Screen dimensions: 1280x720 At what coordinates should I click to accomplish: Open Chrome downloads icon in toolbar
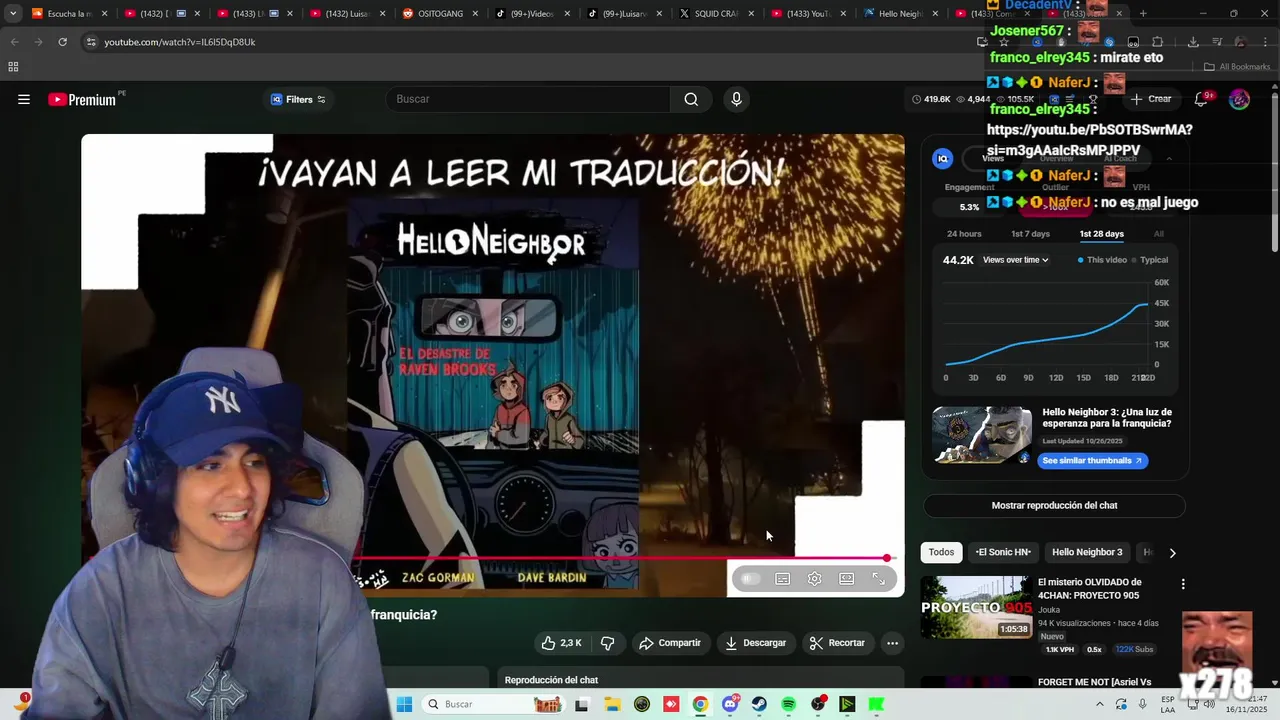pyautogui.click(x=1193, y=42)
